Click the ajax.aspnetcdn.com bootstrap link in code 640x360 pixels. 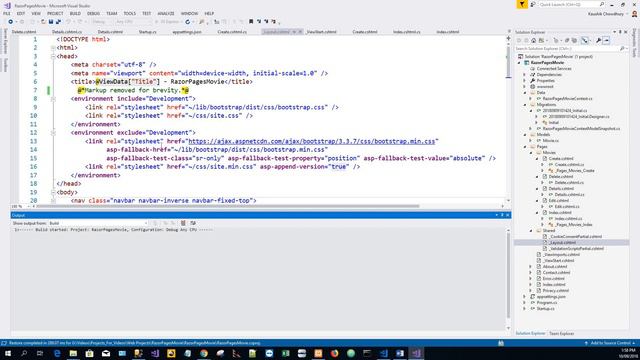click(x=311, y=141)
